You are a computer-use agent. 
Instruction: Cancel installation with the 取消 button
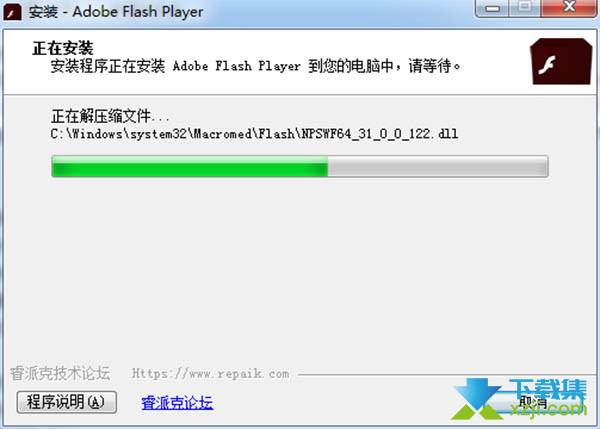click(533, 402)
